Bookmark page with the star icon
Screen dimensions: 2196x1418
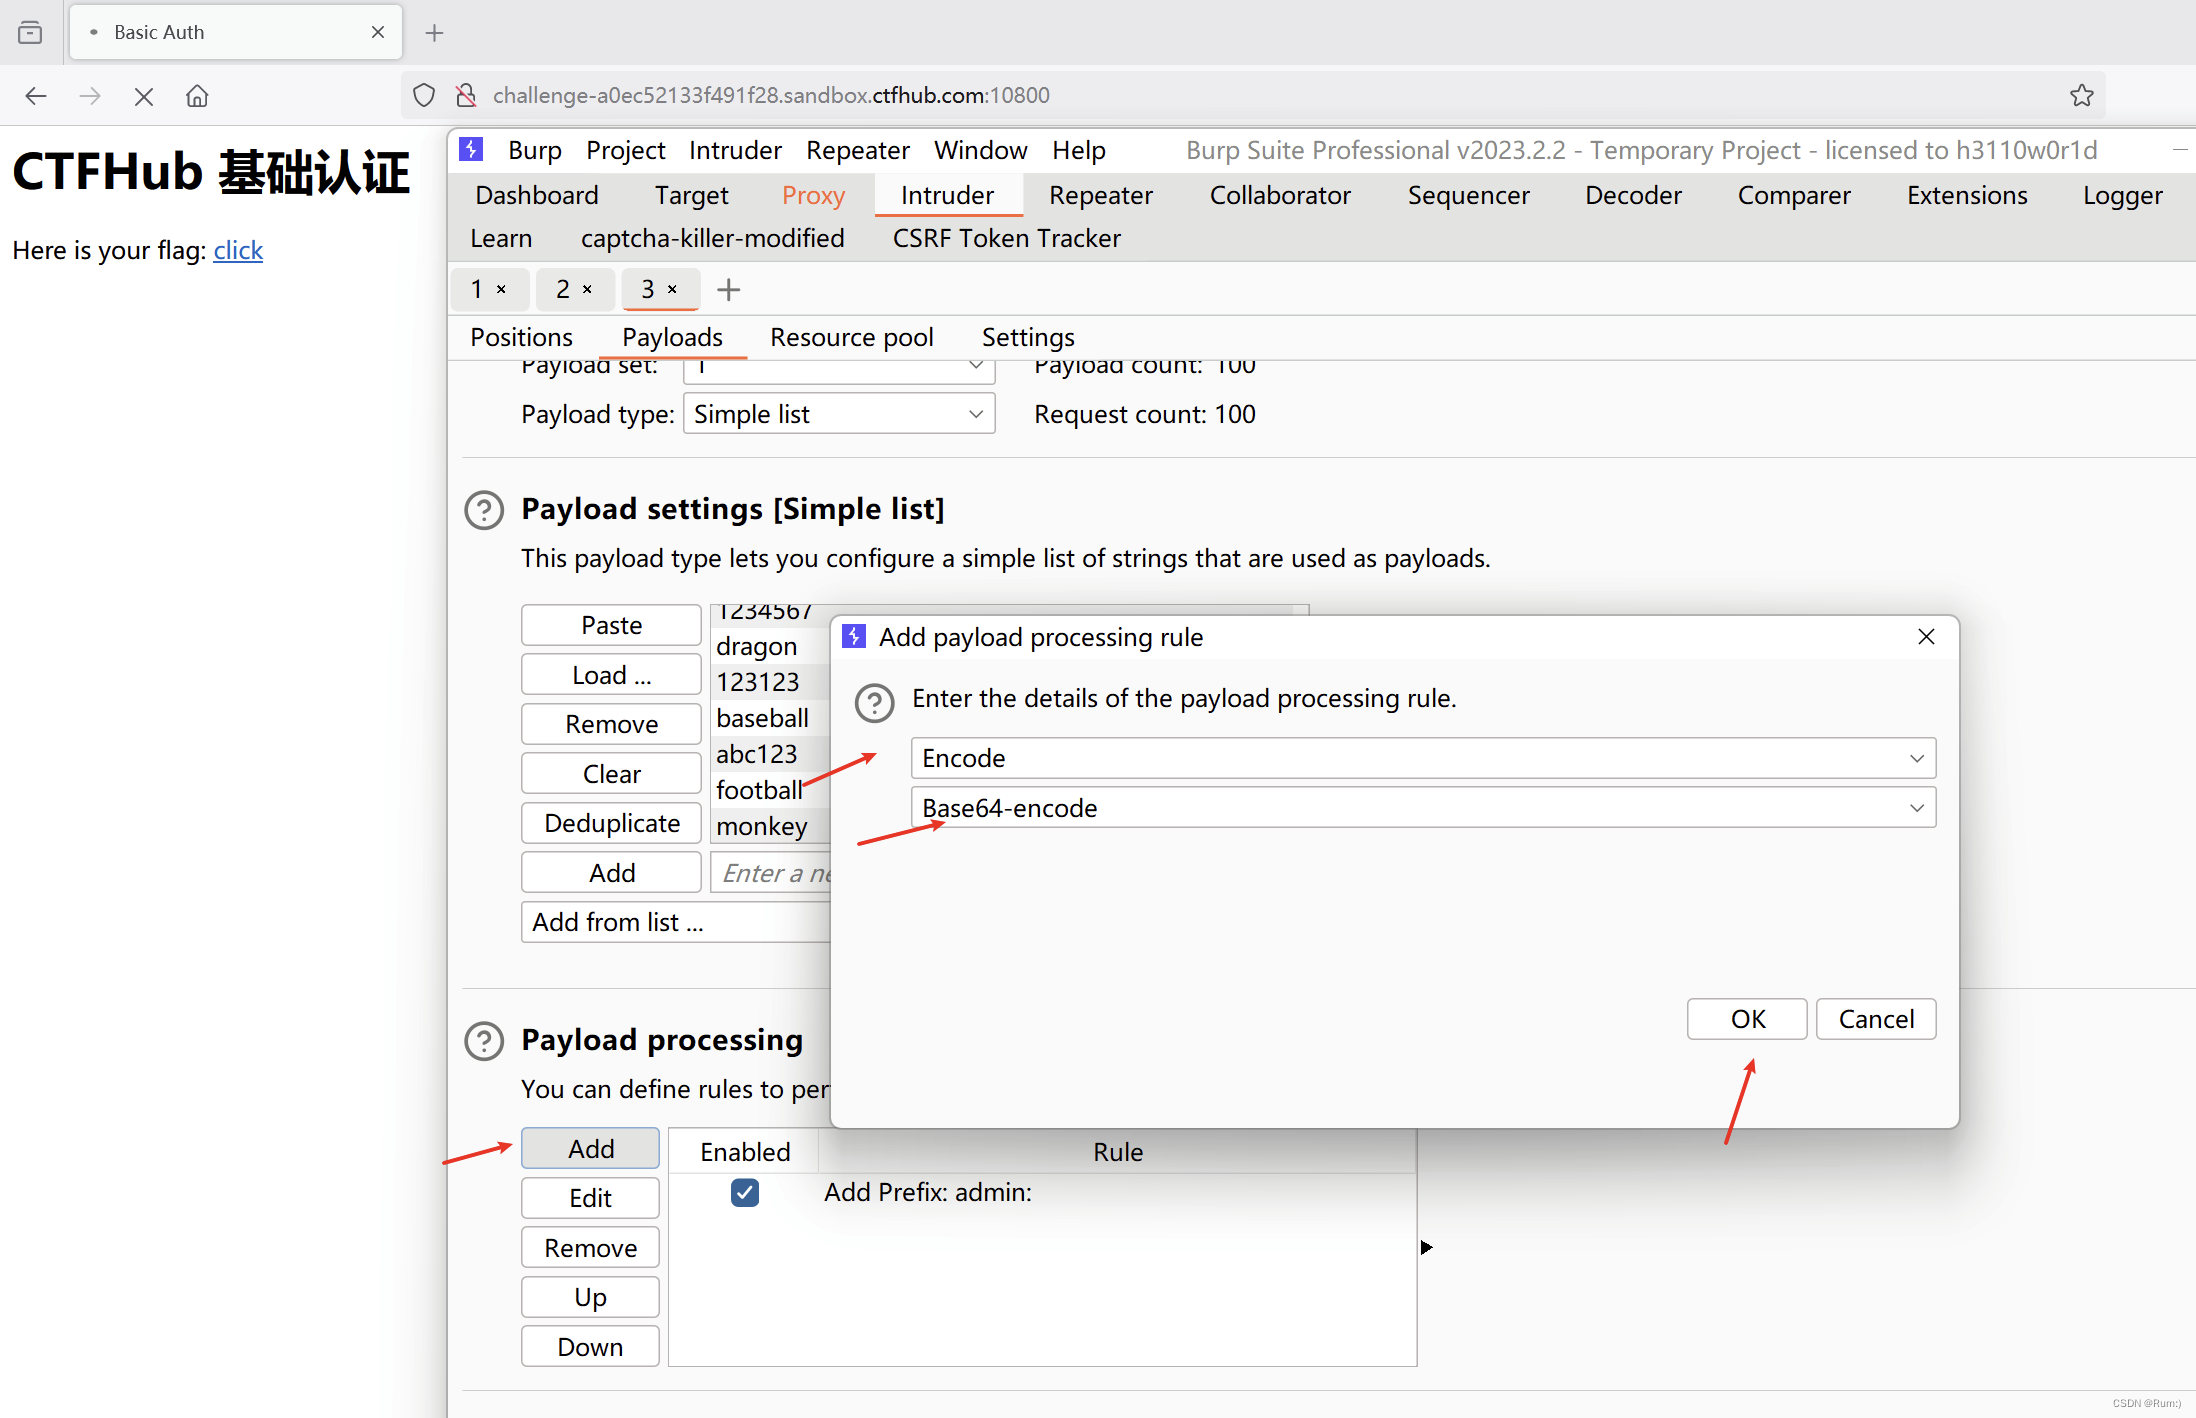[2081, 95]
